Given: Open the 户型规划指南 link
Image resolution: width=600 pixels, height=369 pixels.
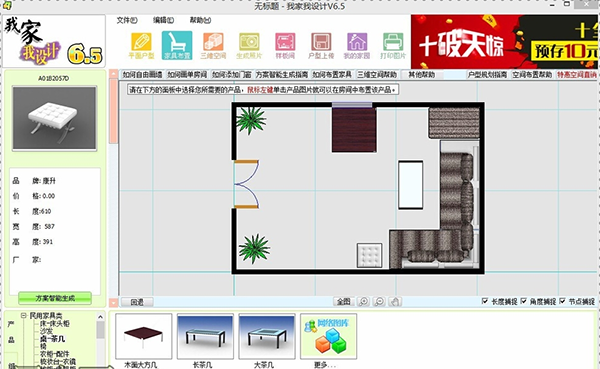Looking at the screenshot, I should [488, 75].
